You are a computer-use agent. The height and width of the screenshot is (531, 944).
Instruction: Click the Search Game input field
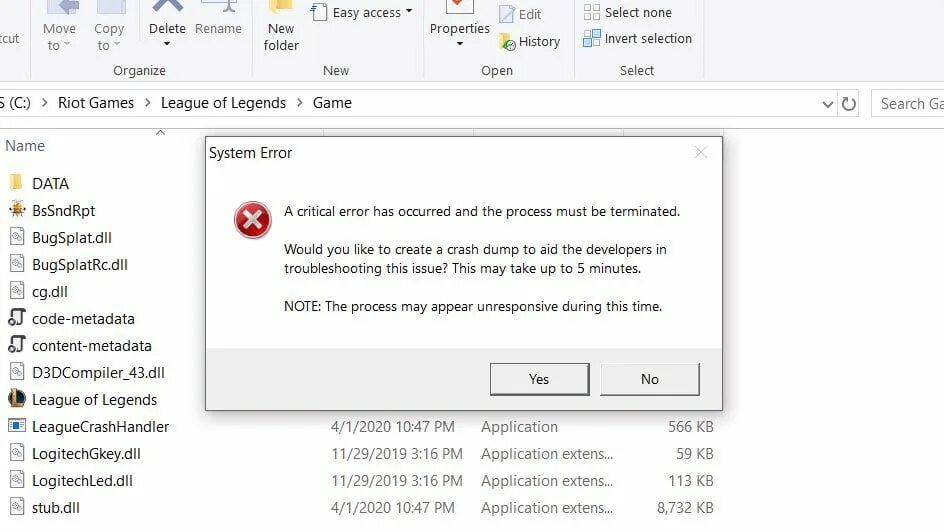[x=908, y=104]
